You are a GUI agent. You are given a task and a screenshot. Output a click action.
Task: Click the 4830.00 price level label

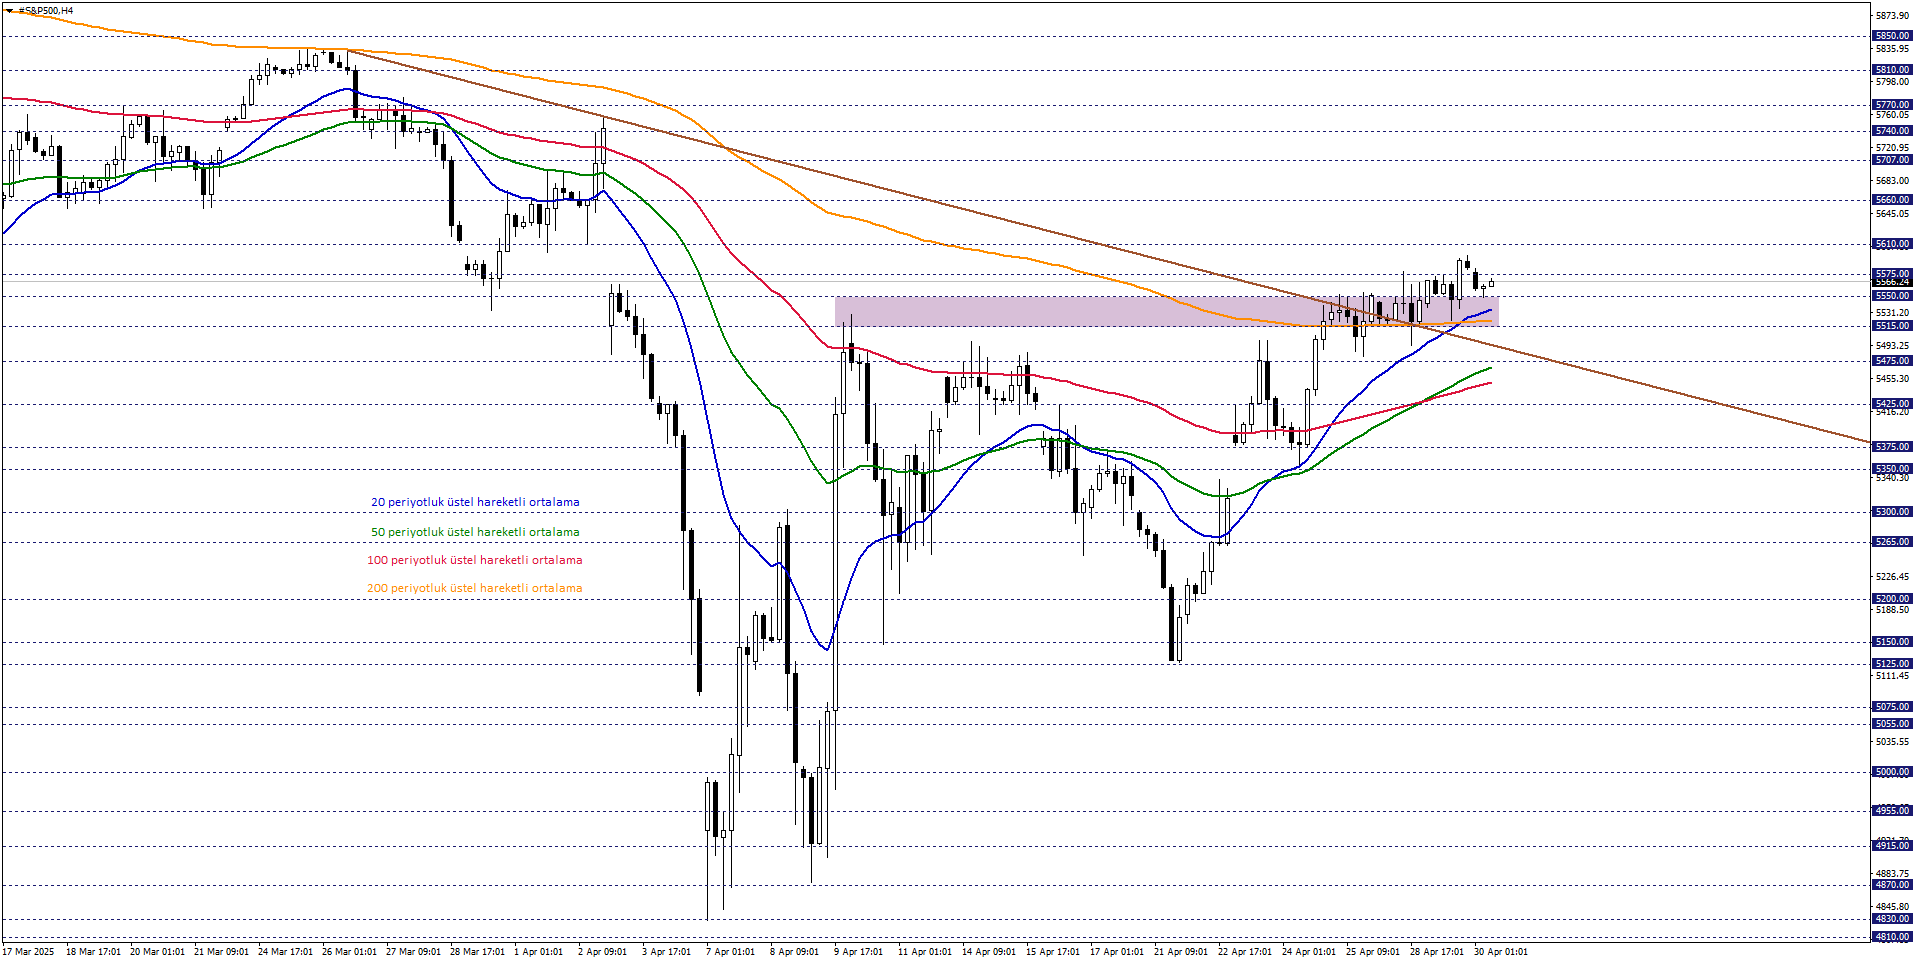[x=1892, y=919]
